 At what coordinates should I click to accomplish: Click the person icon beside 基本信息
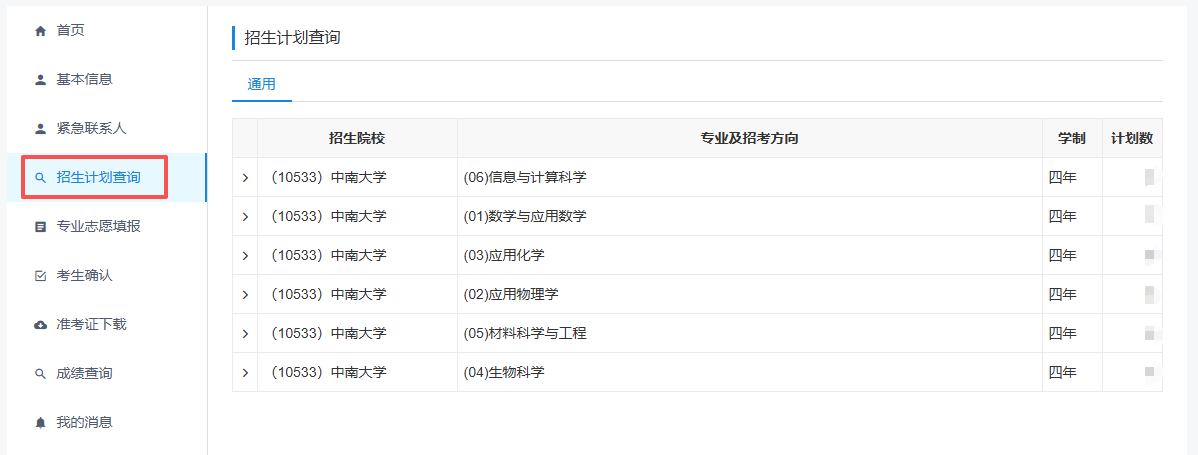(x=40, y=80)
